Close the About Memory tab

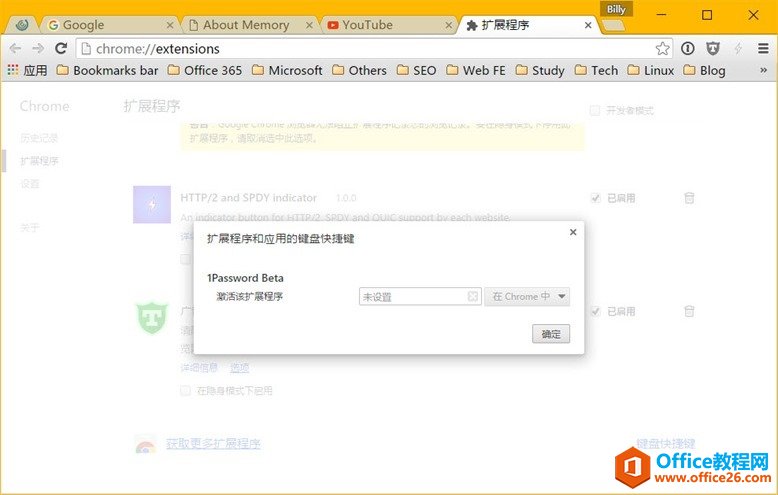[x=309, y=25]
